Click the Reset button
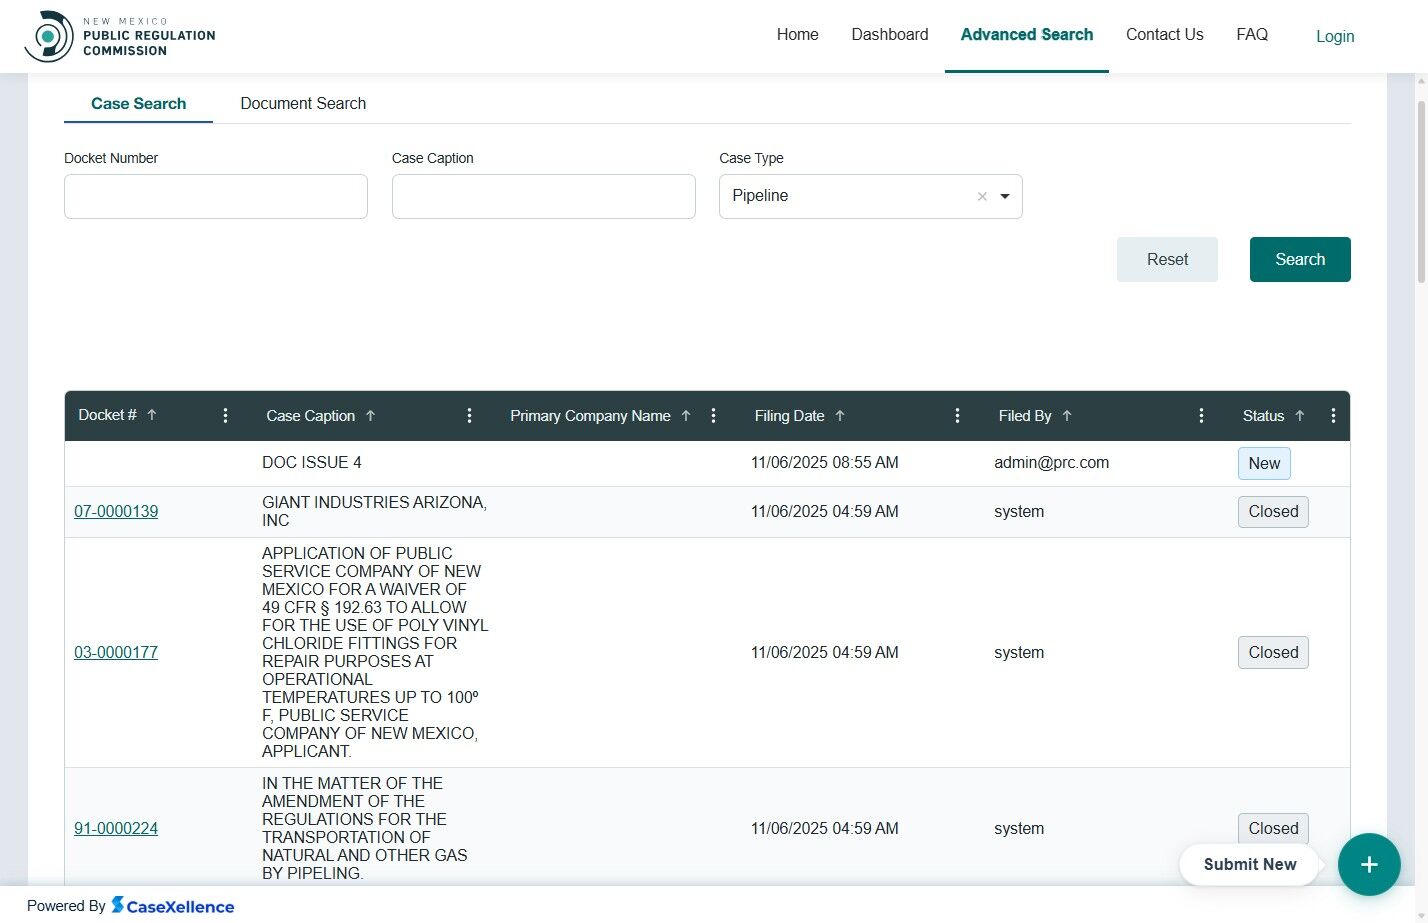The width and height of the screenshot is (1428, 923). pyautogui.click(x=1167, y=260)
